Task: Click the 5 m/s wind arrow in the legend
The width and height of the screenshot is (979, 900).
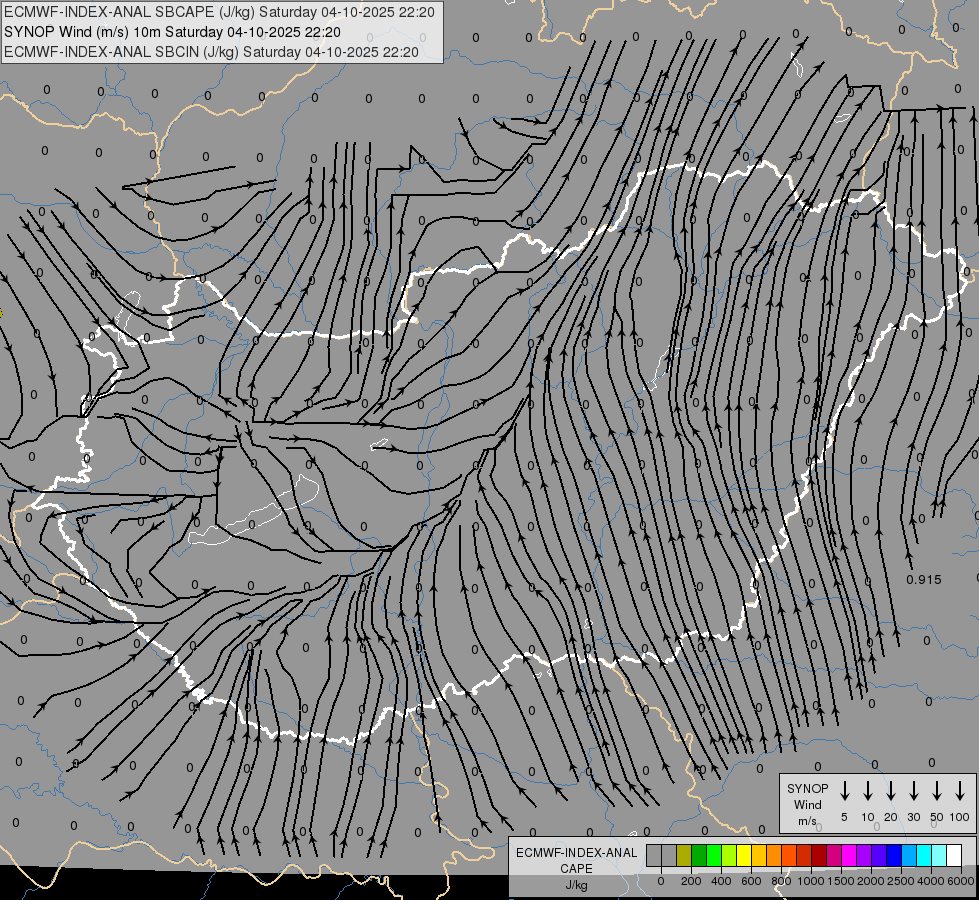Action: [x=844, y=790]
